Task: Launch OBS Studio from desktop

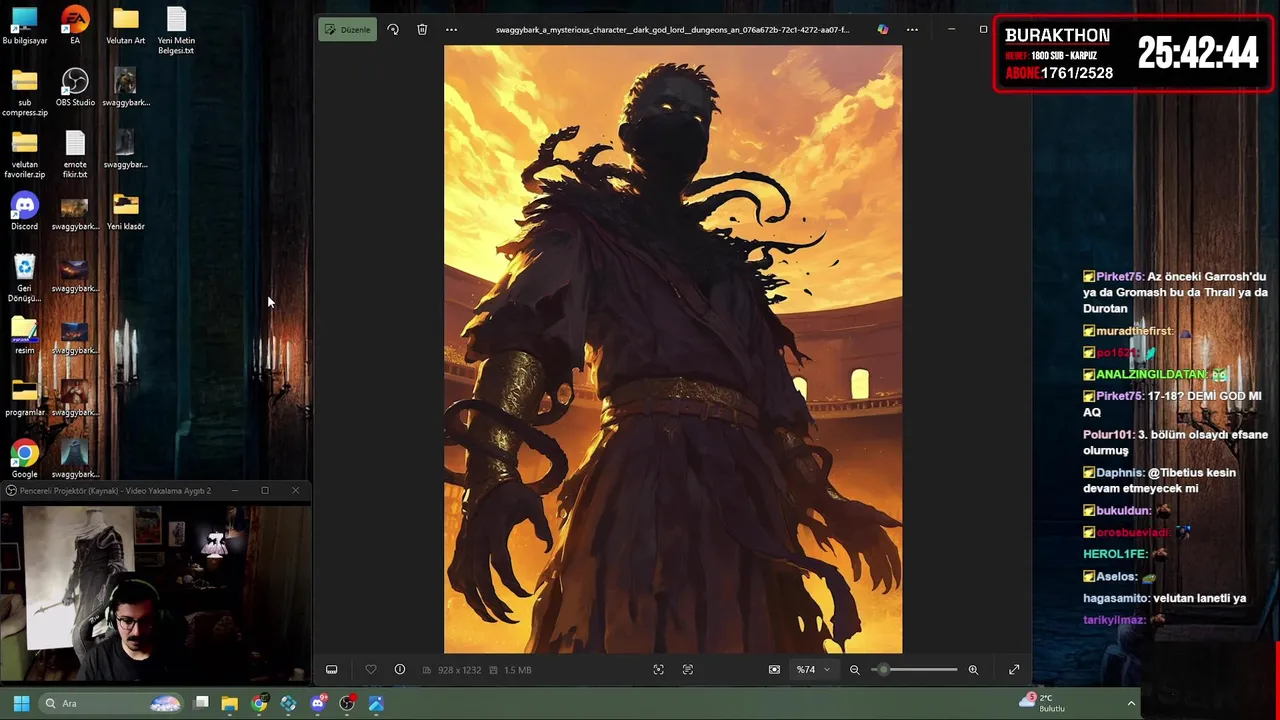Action: point(75,88)
